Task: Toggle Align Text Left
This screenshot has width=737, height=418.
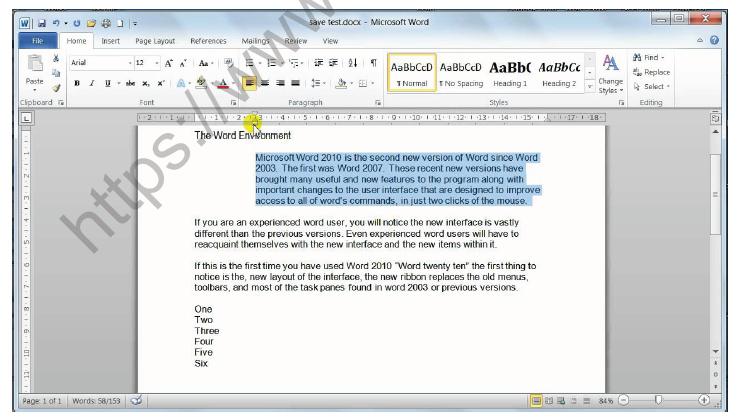Action: coord(250,83)
